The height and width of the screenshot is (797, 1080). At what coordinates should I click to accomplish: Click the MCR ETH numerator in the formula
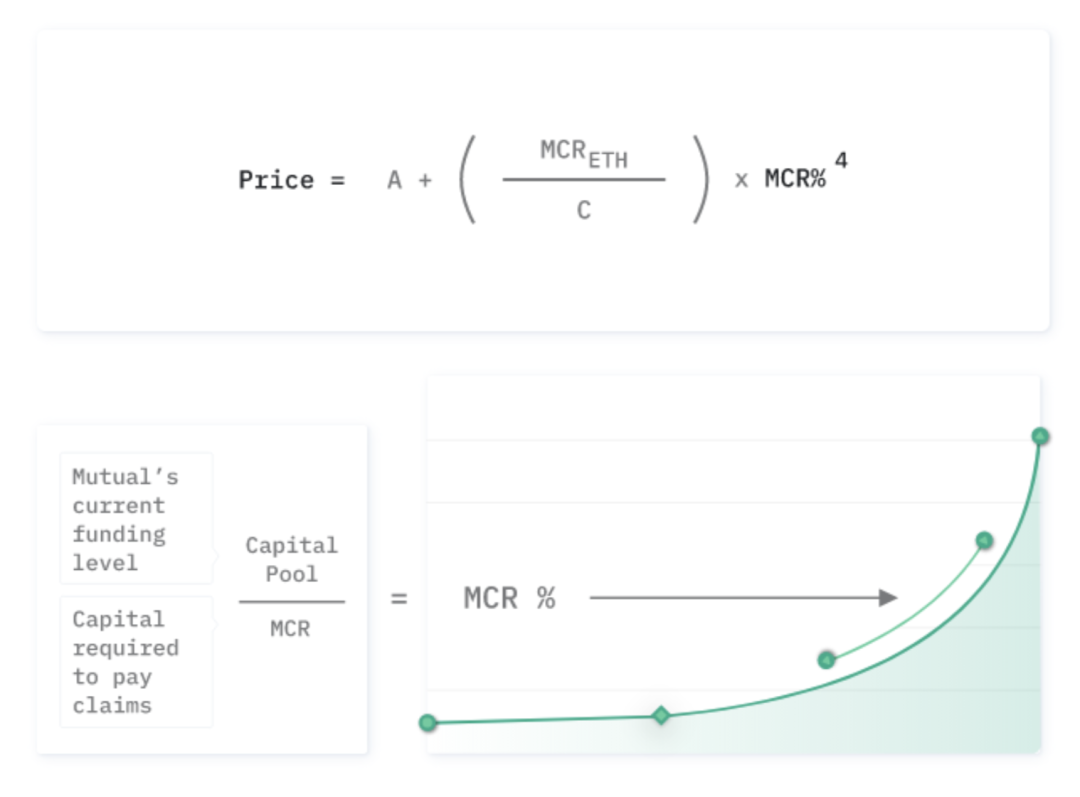584,153
